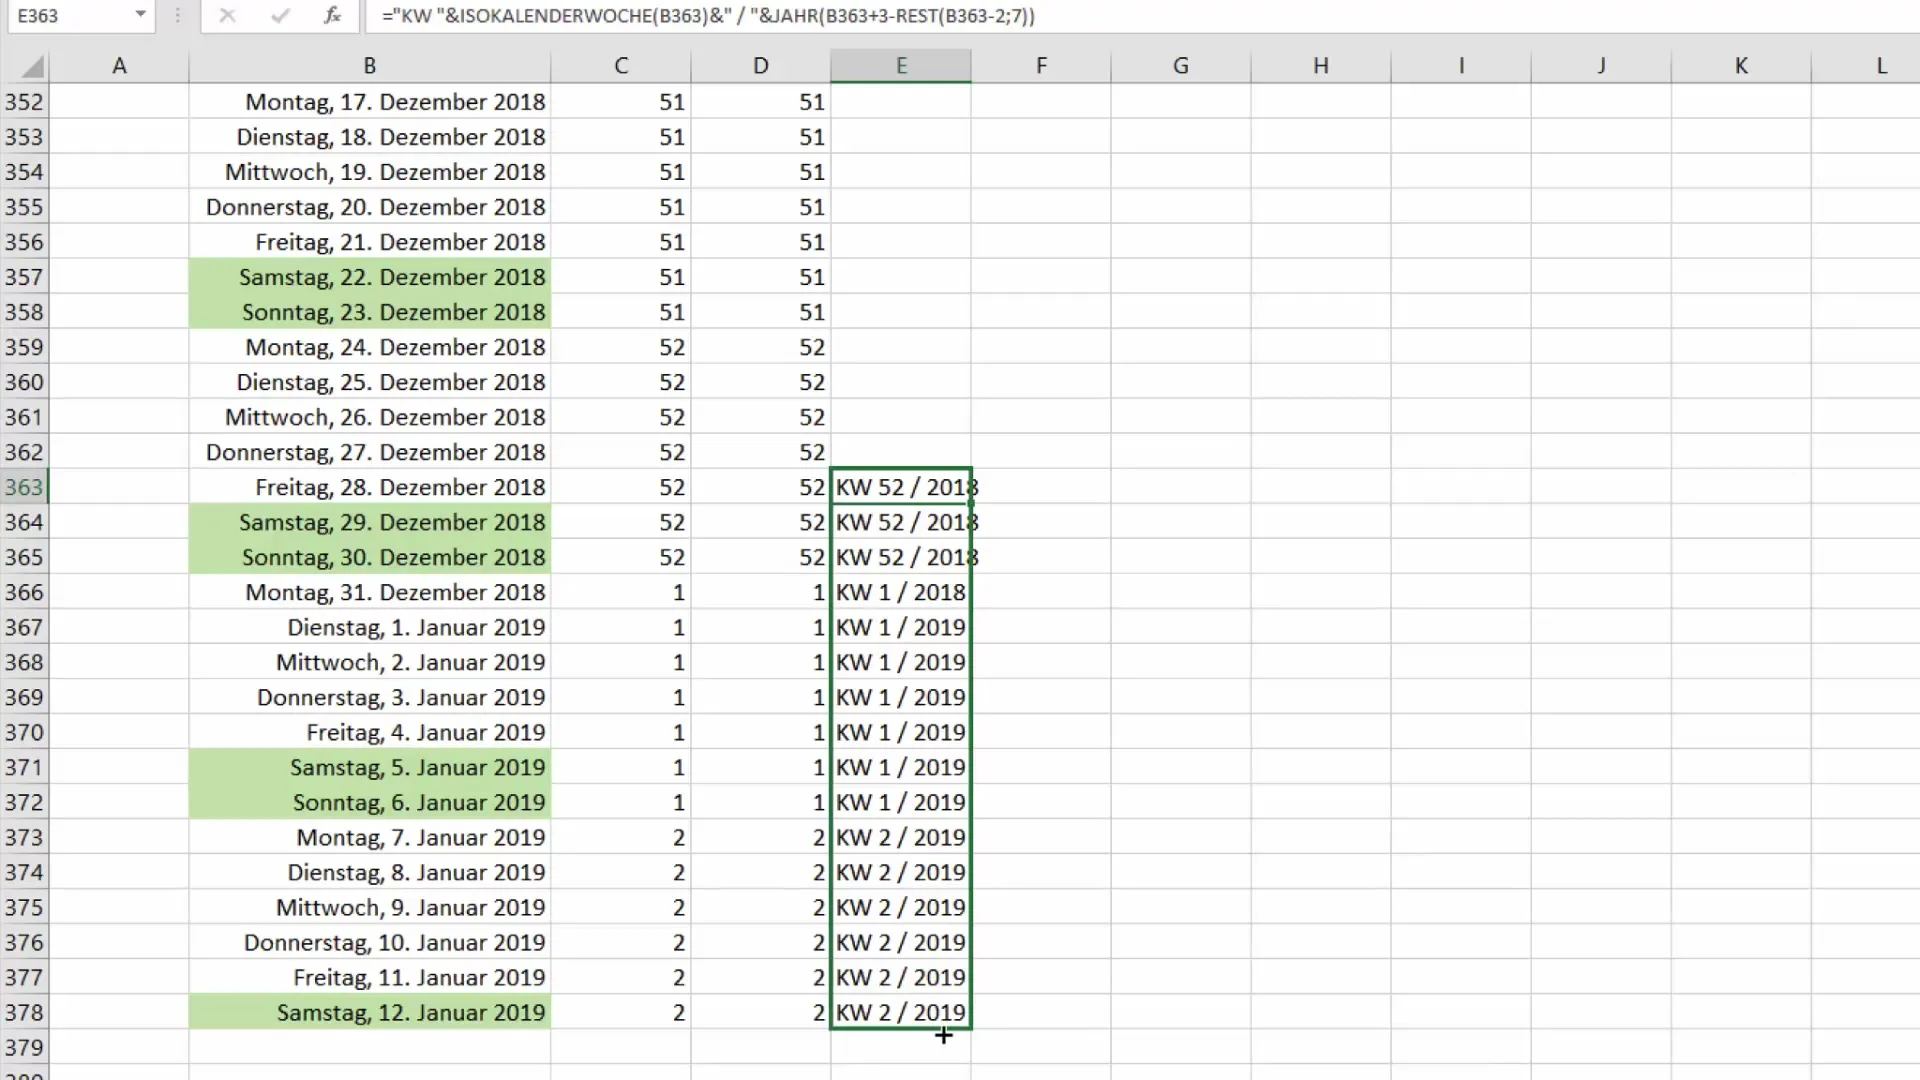Click cell 'Dienstag, 18. Dezember 2018'
The height and width of the screenshot is (1080, 1920).
370,137
